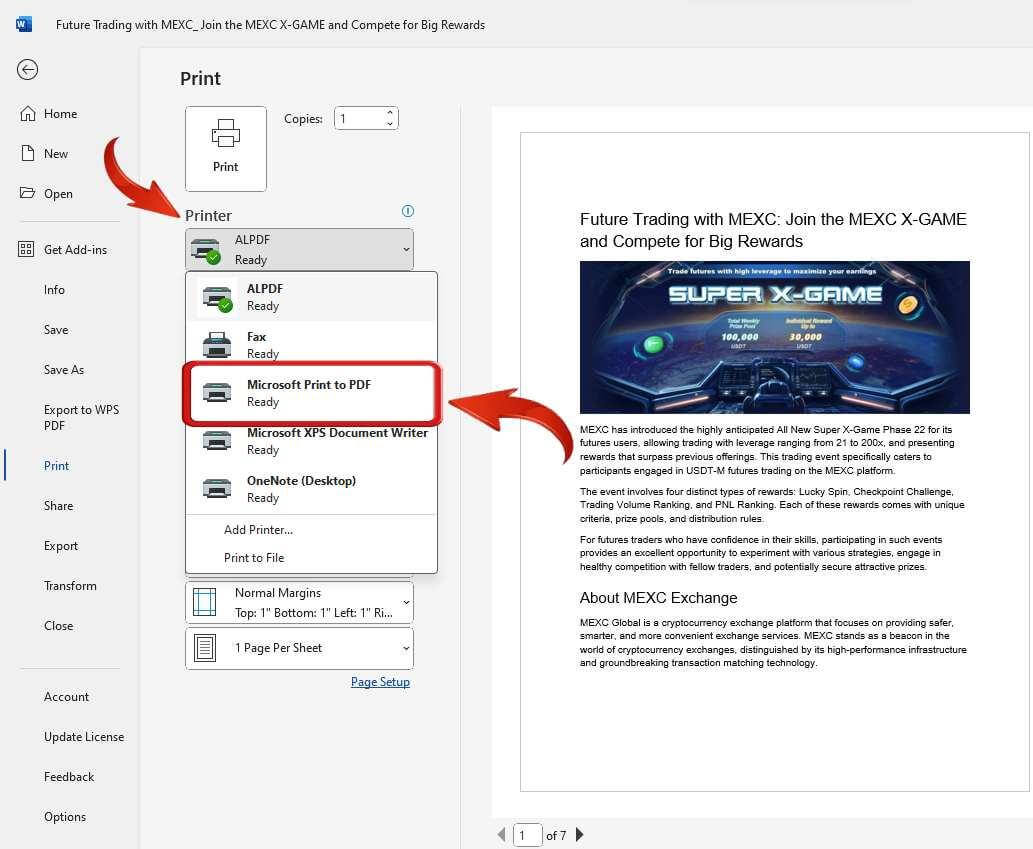Open the Info tab in sidebar

[55, 290]
